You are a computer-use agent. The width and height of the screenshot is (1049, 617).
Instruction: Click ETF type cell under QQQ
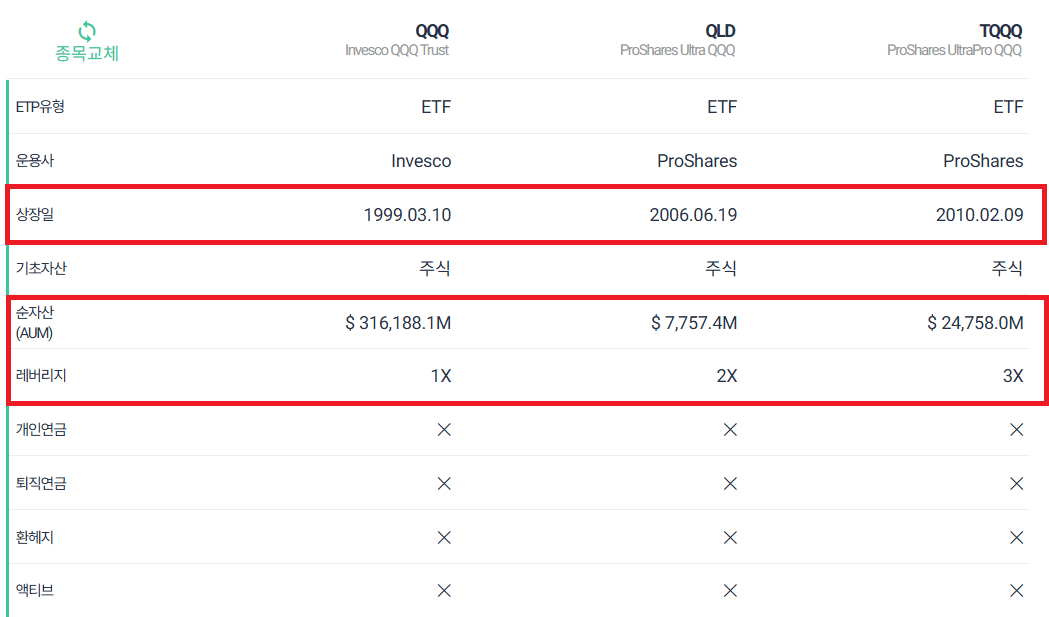coord(436,107)
